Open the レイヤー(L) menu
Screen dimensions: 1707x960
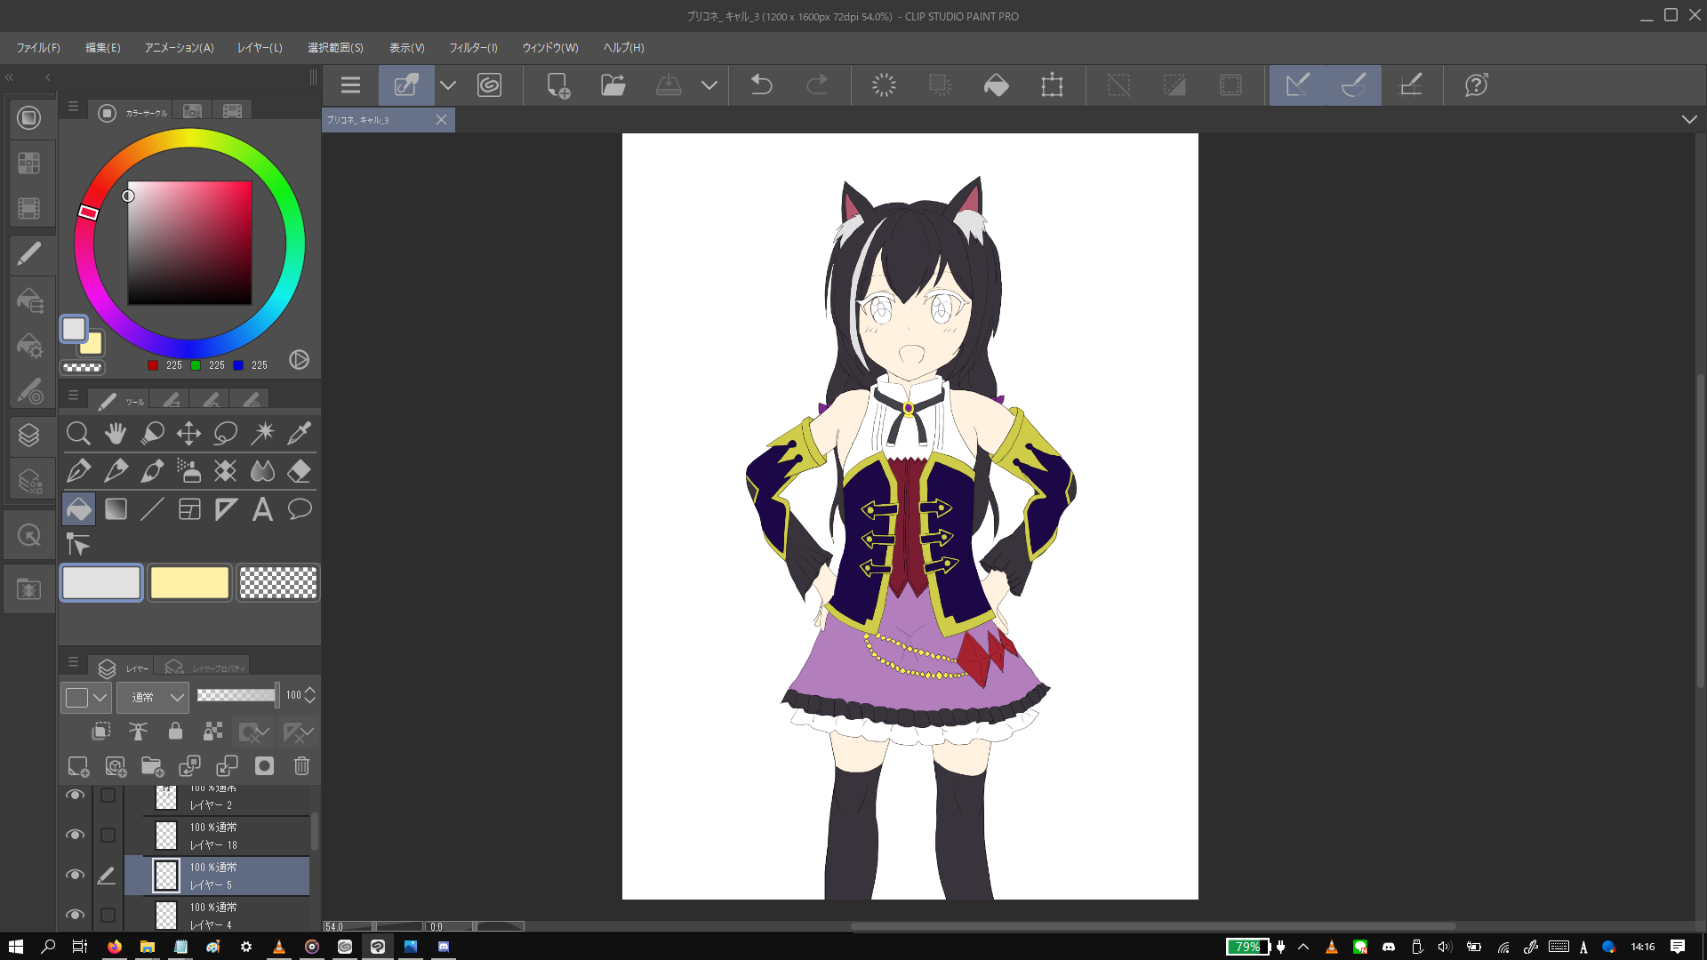tap(259, 48)
